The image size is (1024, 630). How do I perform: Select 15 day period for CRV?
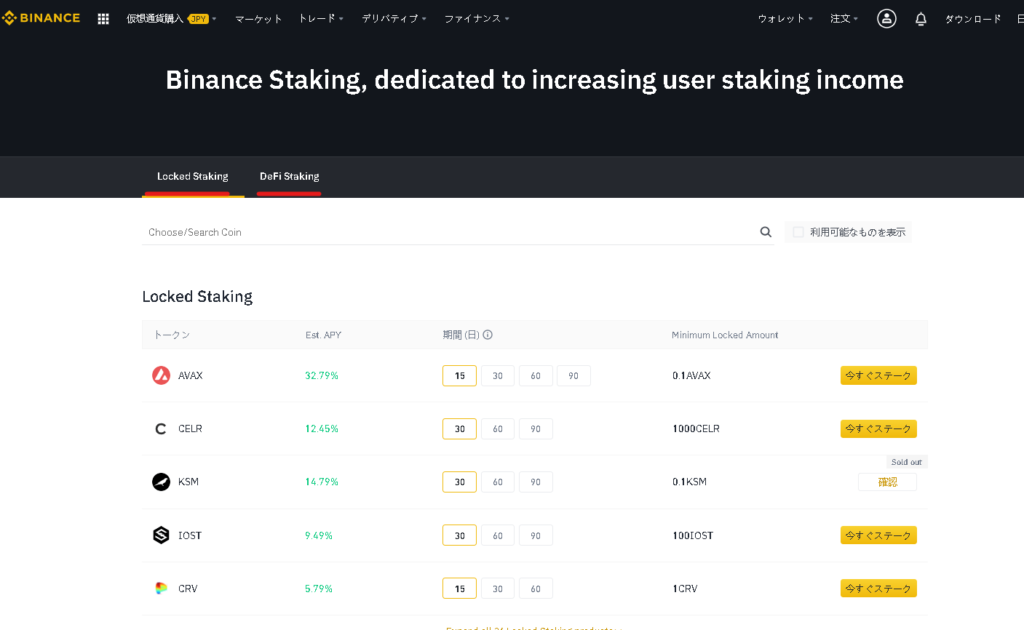tap(459, 588)
